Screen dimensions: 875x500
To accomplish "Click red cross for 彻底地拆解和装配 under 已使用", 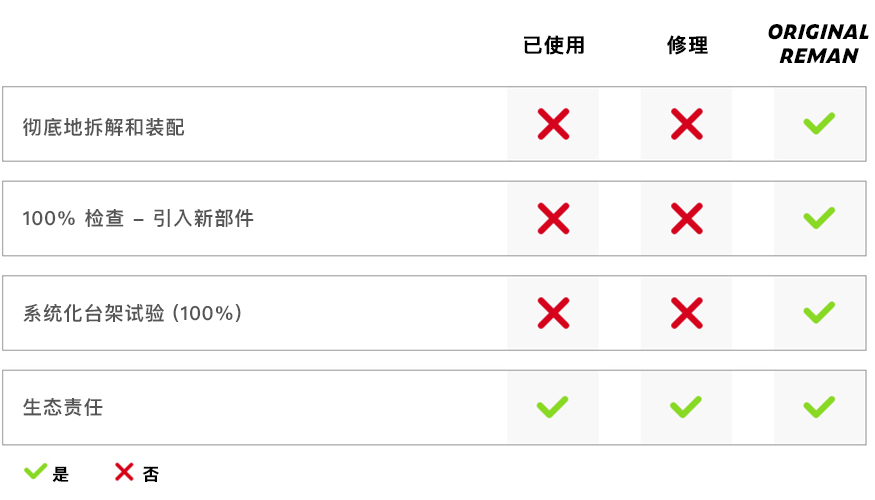I will point(553,124).
